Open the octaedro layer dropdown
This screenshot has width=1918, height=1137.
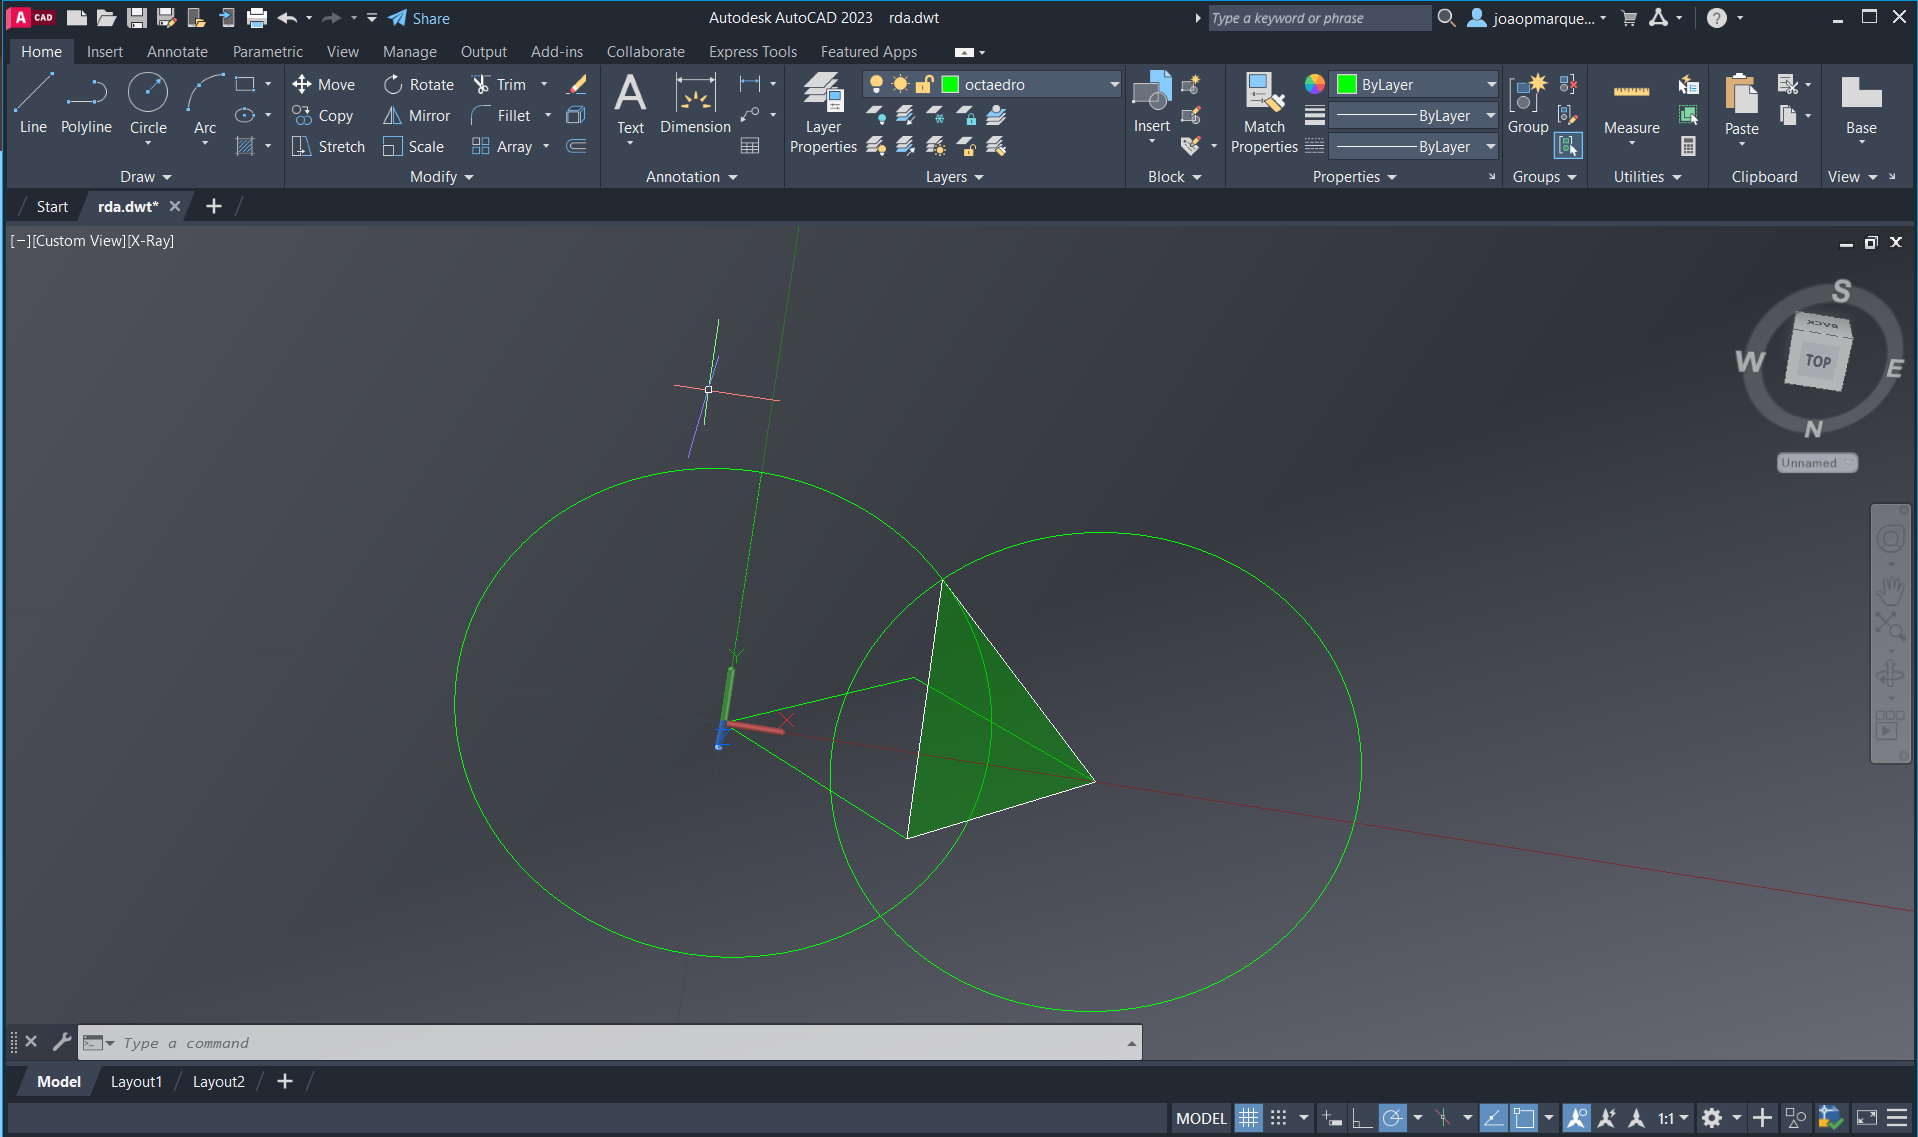tap(1114, 85)
